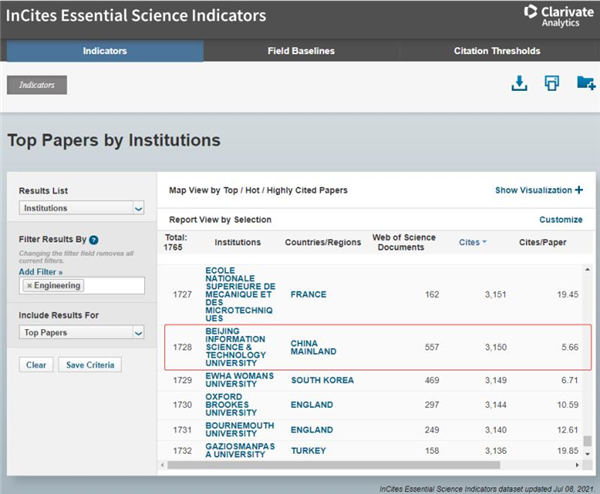The width and height of the screenshot is (600, 494).
Task: Switch to the Citation Thresholds tab
Action: click(x=496, y=51)
